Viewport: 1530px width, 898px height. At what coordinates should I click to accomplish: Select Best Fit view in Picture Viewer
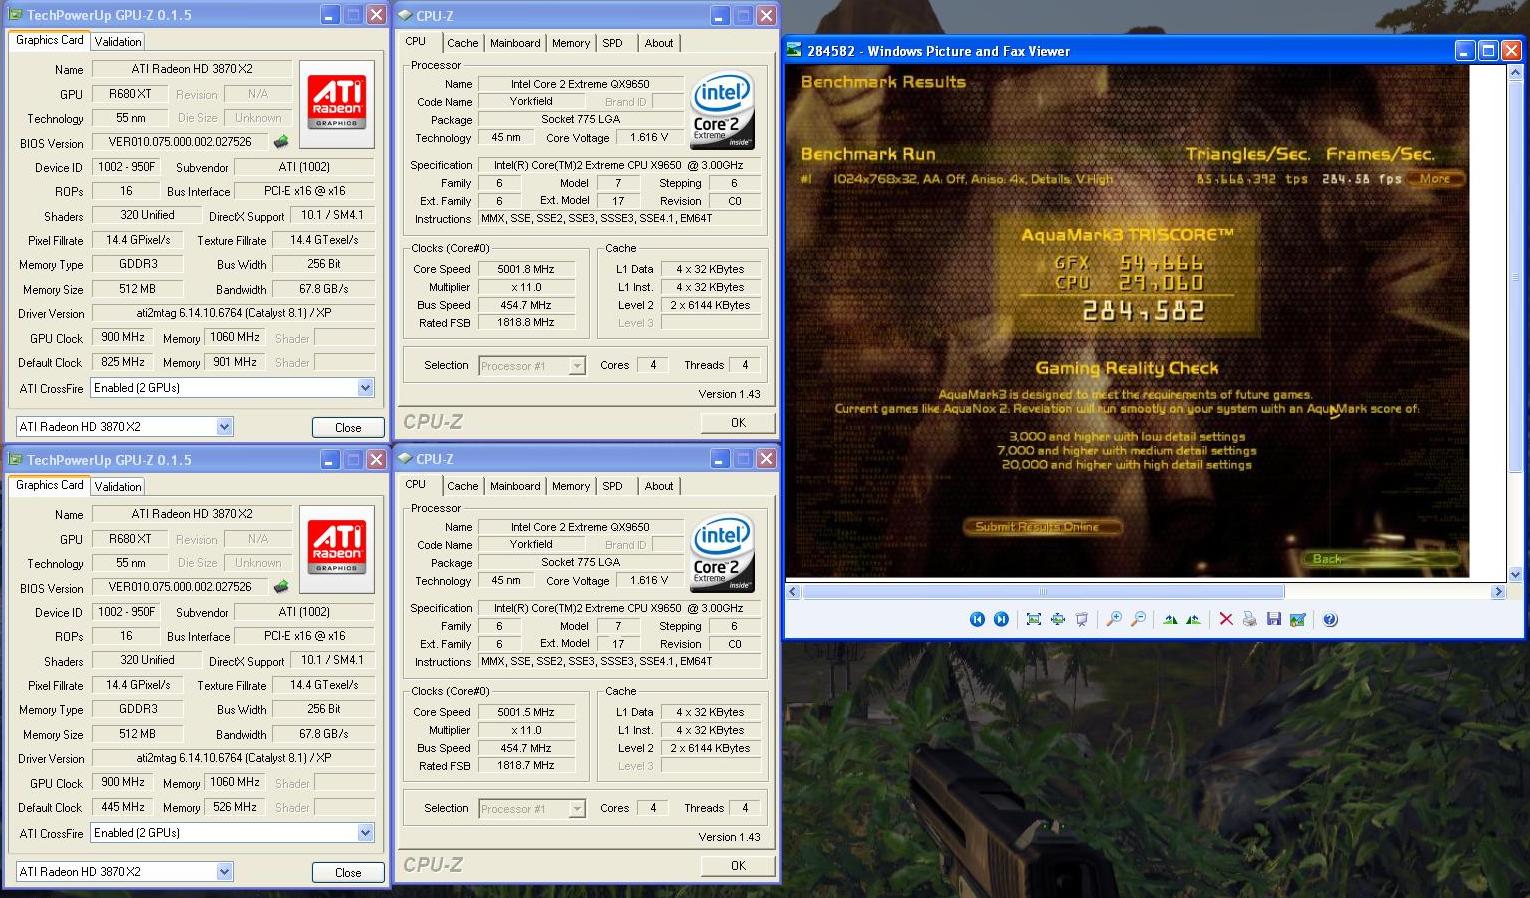(1034, 619)
